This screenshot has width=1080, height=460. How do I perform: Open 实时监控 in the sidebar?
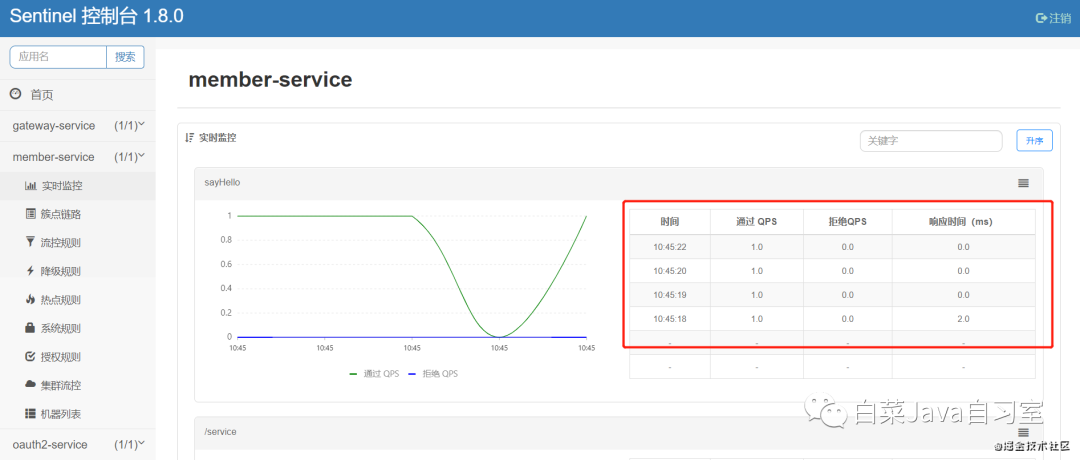point(77,186)
